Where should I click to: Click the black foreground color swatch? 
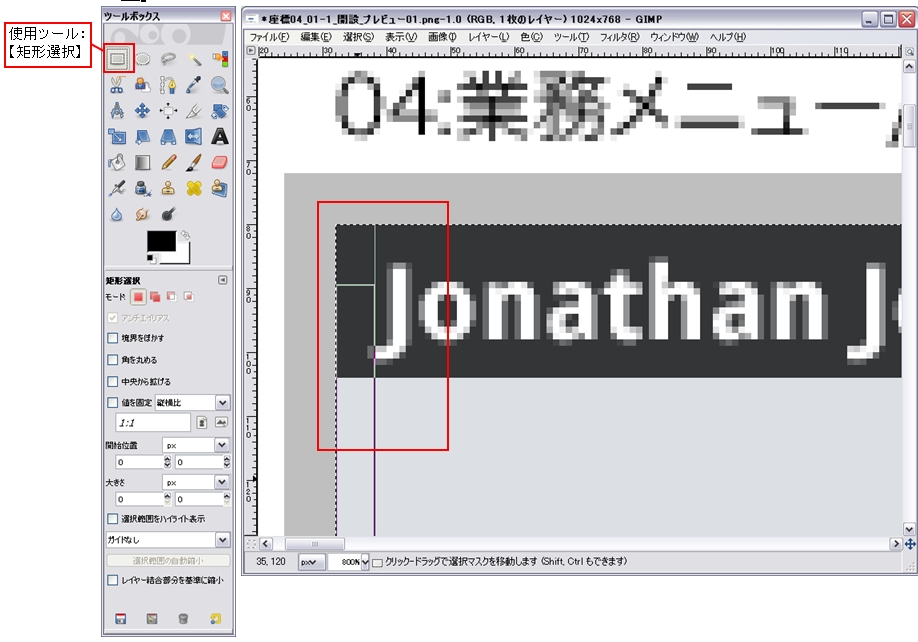[x=160, y=241]
